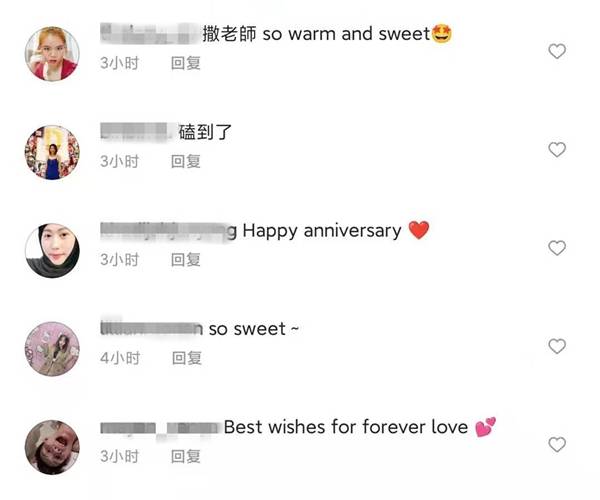View profile photo beside "Happy anniversary" comment

tap(52, 251)
